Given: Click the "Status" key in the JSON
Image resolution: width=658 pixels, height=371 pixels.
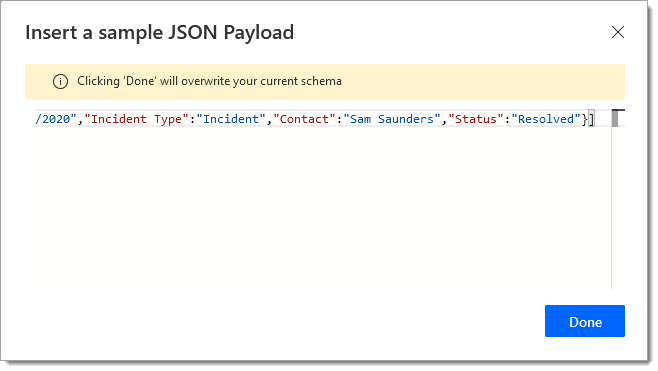Looking at the screenshot, I should [x=476, y=119].
